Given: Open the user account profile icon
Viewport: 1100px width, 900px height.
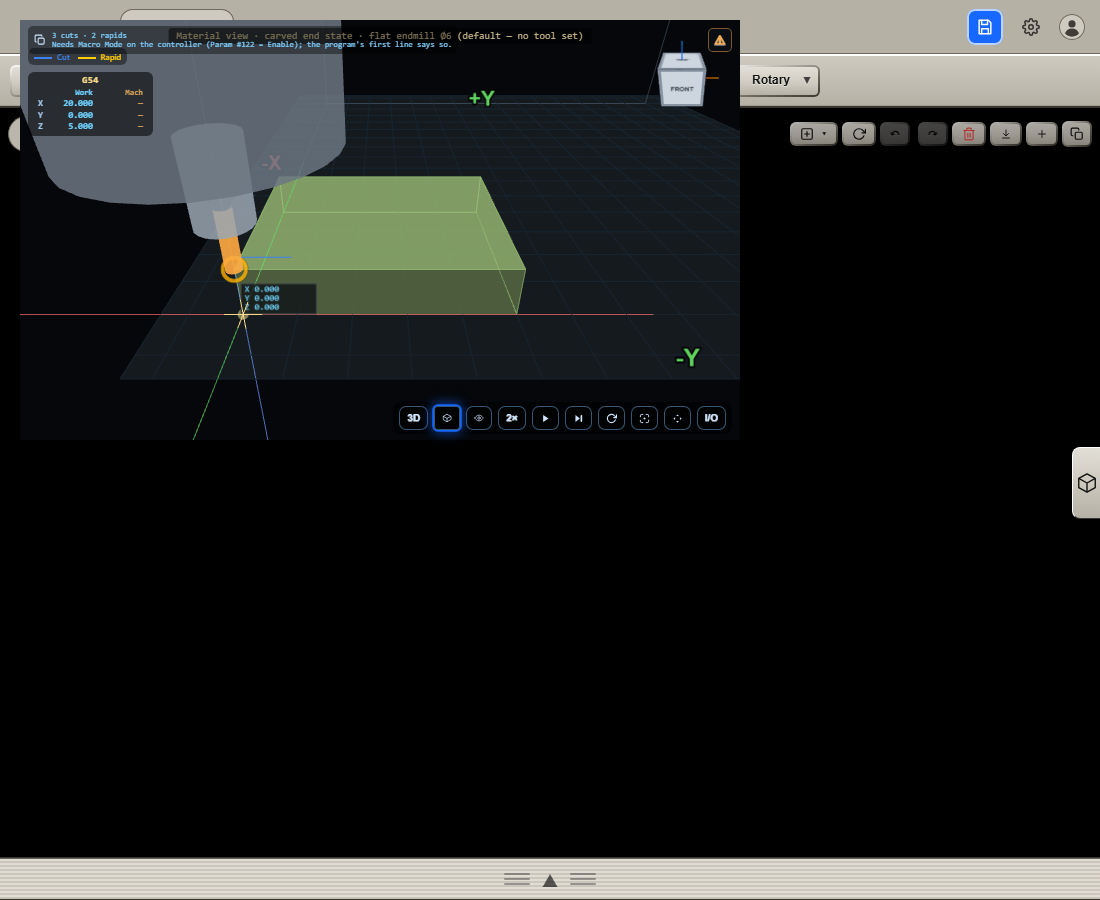Looking at the screenshot, I should tap(1072, 27).
